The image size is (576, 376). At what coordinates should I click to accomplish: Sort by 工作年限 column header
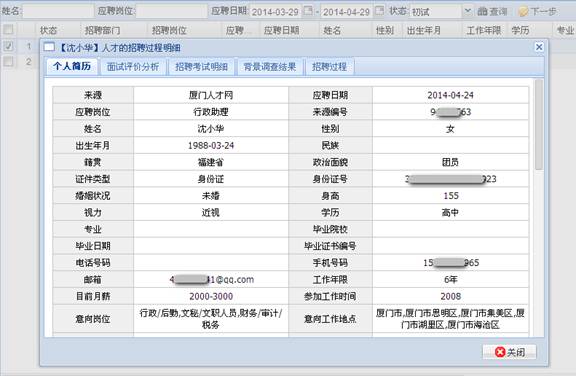(484, 30)
